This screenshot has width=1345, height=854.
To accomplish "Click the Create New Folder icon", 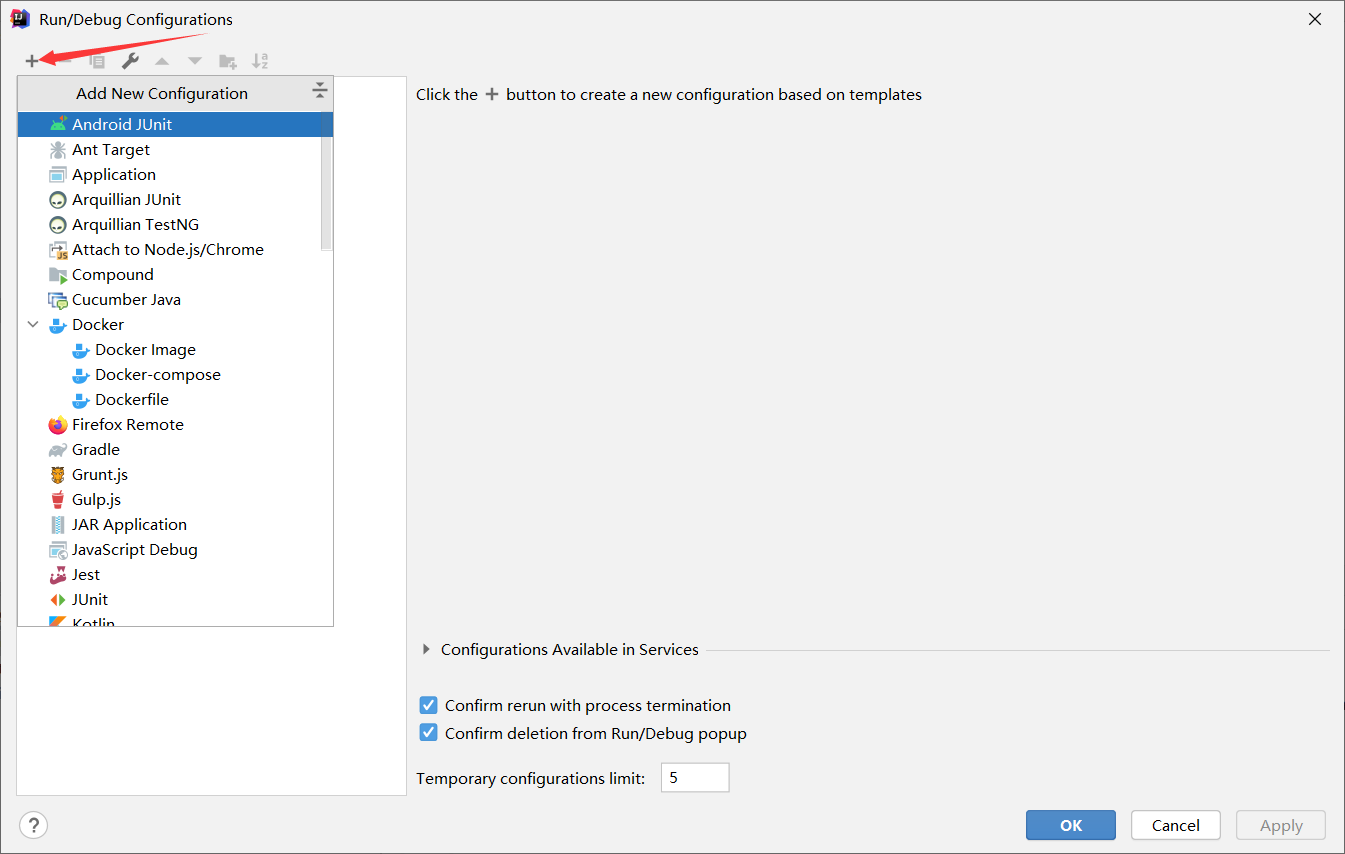I will coord(228,61).
